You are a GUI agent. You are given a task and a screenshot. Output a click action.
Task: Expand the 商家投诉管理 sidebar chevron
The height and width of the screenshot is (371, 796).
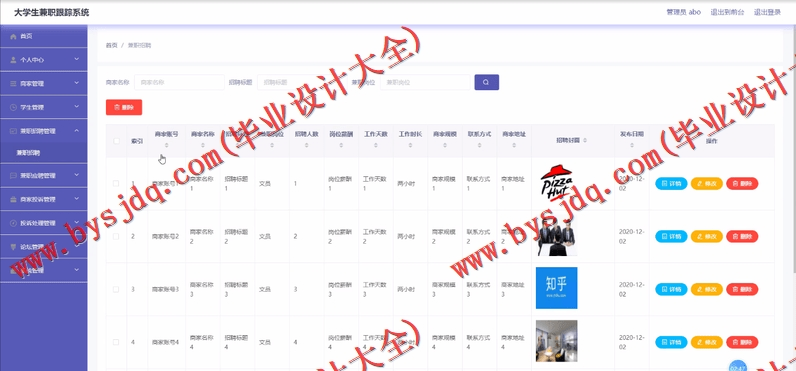click(77, 199)
